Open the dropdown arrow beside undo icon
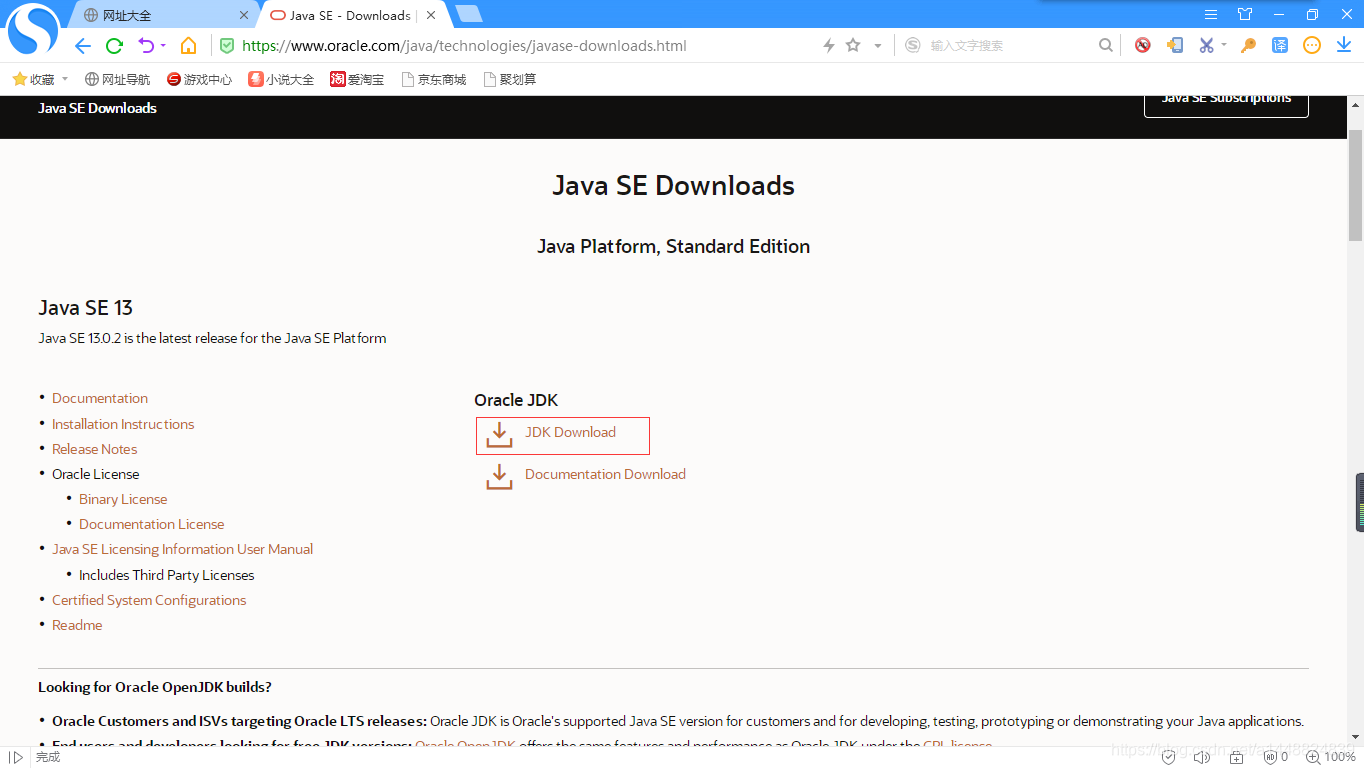Image resolution: width=1364 pixels, height=768 pixels. (163, 46)
